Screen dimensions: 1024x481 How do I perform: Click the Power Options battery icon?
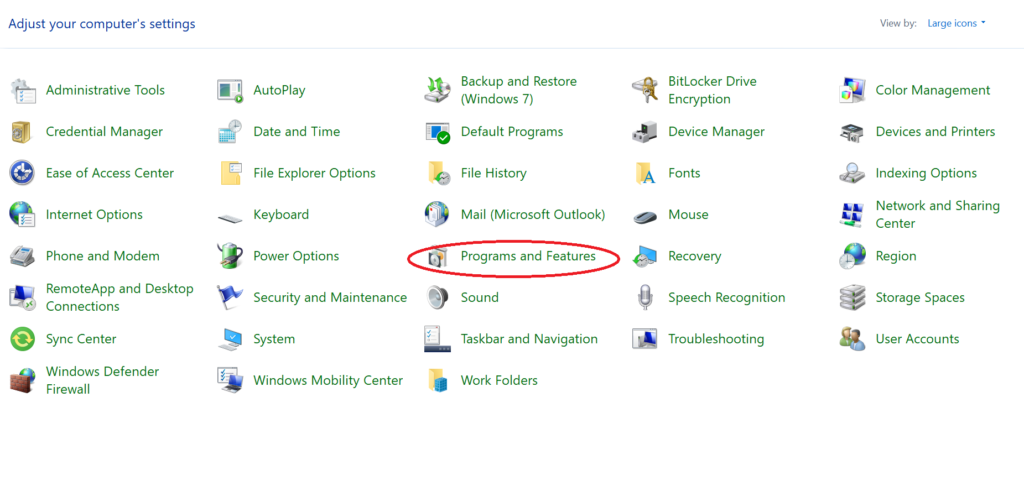pyautogui.click(x=230, y=256)
